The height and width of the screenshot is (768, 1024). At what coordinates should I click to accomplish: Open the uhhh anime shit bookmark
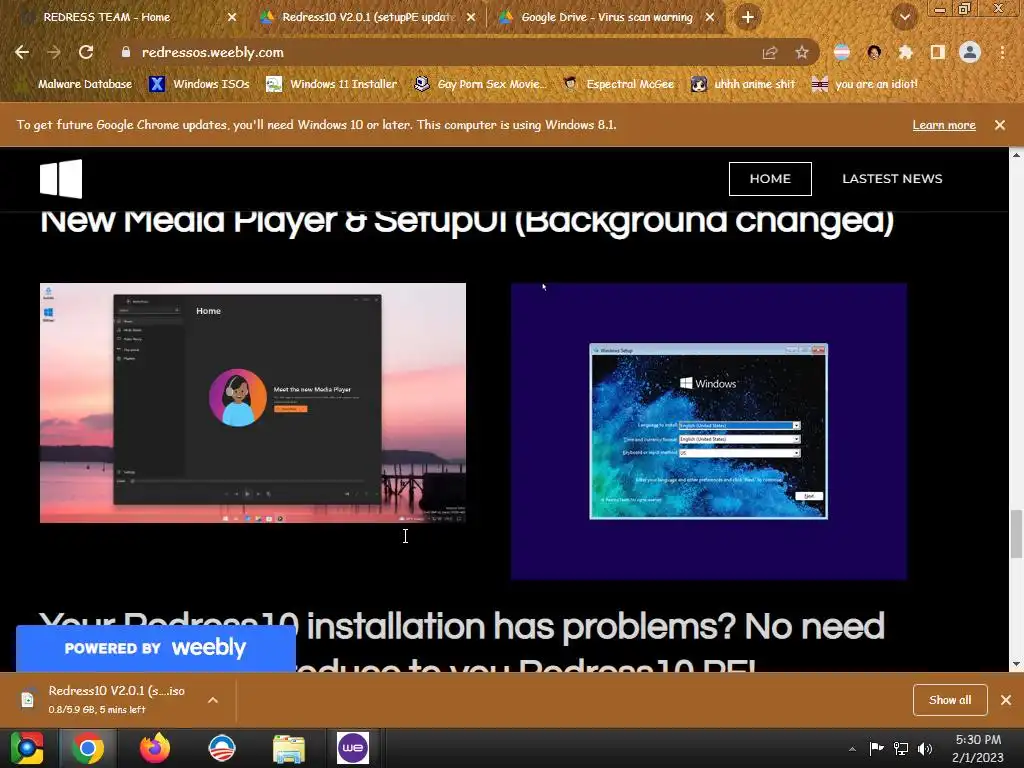744,84
